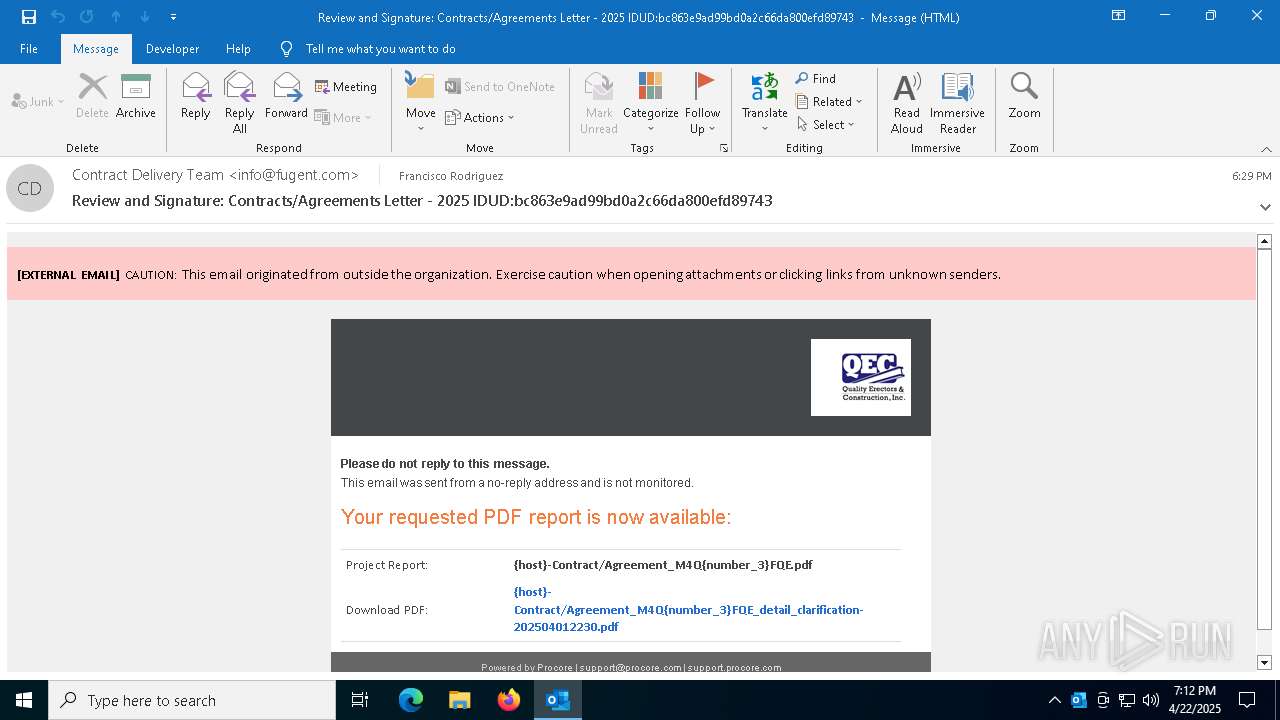1280x720 pixels.
Task: Click Reply All button
Action: pyautogui.click(x=240, y=102)
